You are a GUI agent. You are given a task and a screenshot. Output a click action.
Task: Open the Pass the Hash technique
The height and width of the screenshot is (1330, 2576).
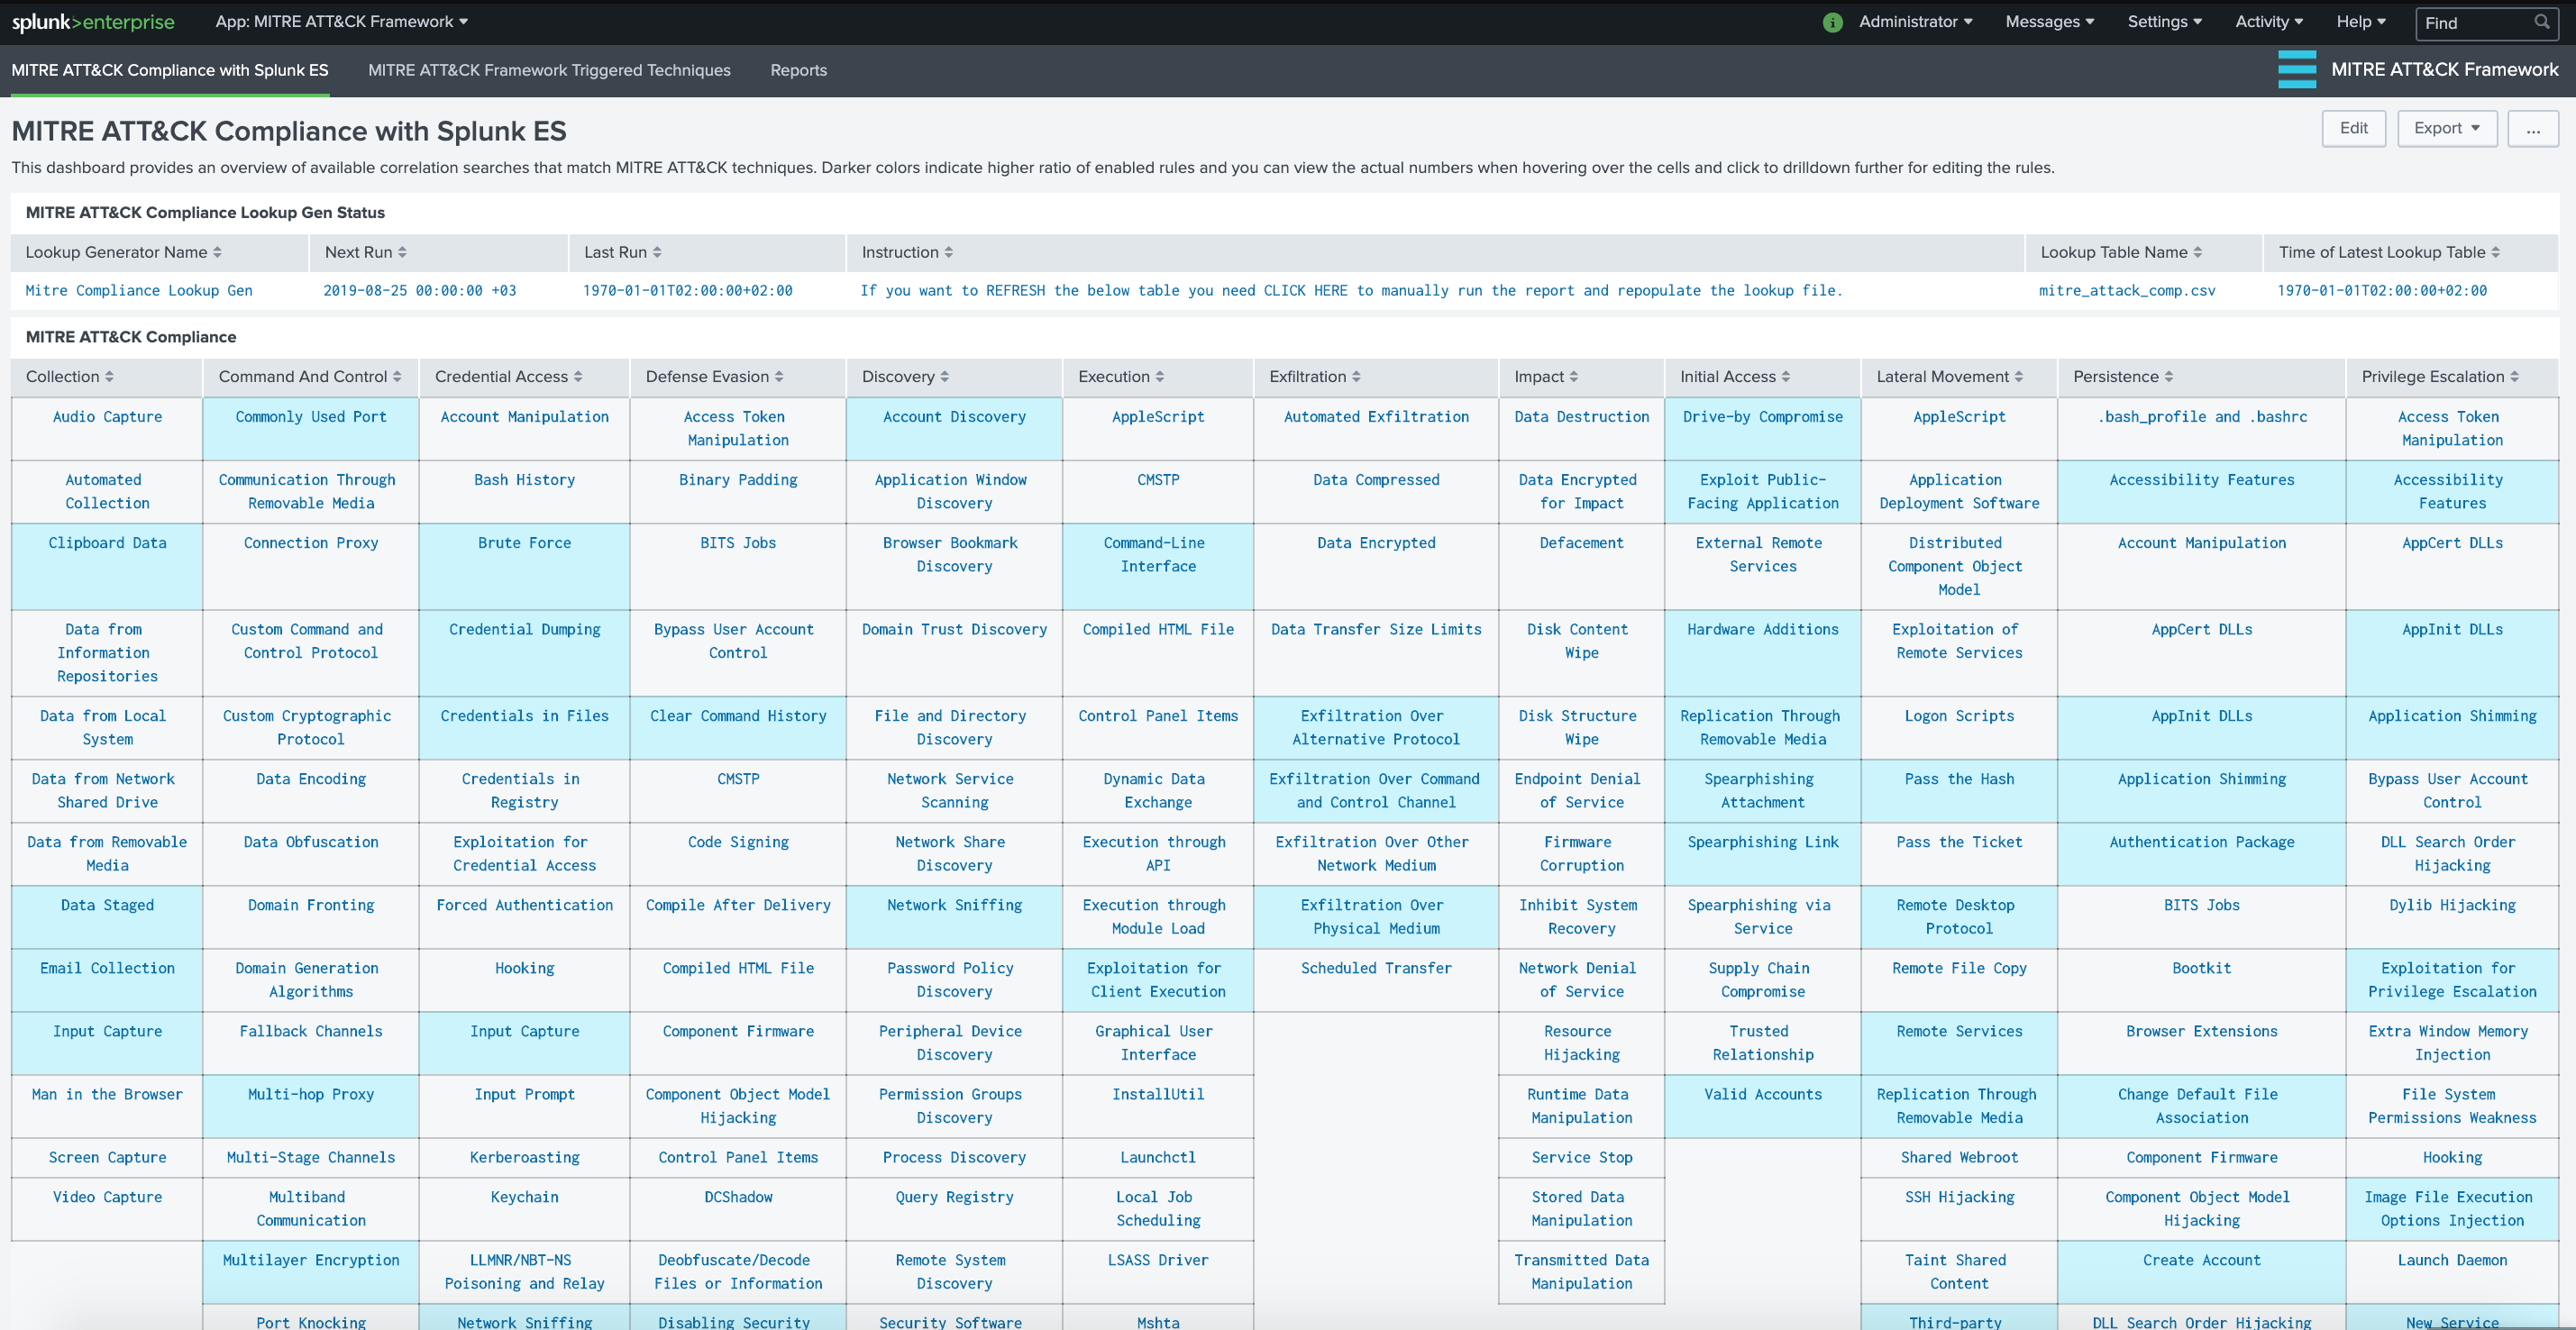(1959, 790)
